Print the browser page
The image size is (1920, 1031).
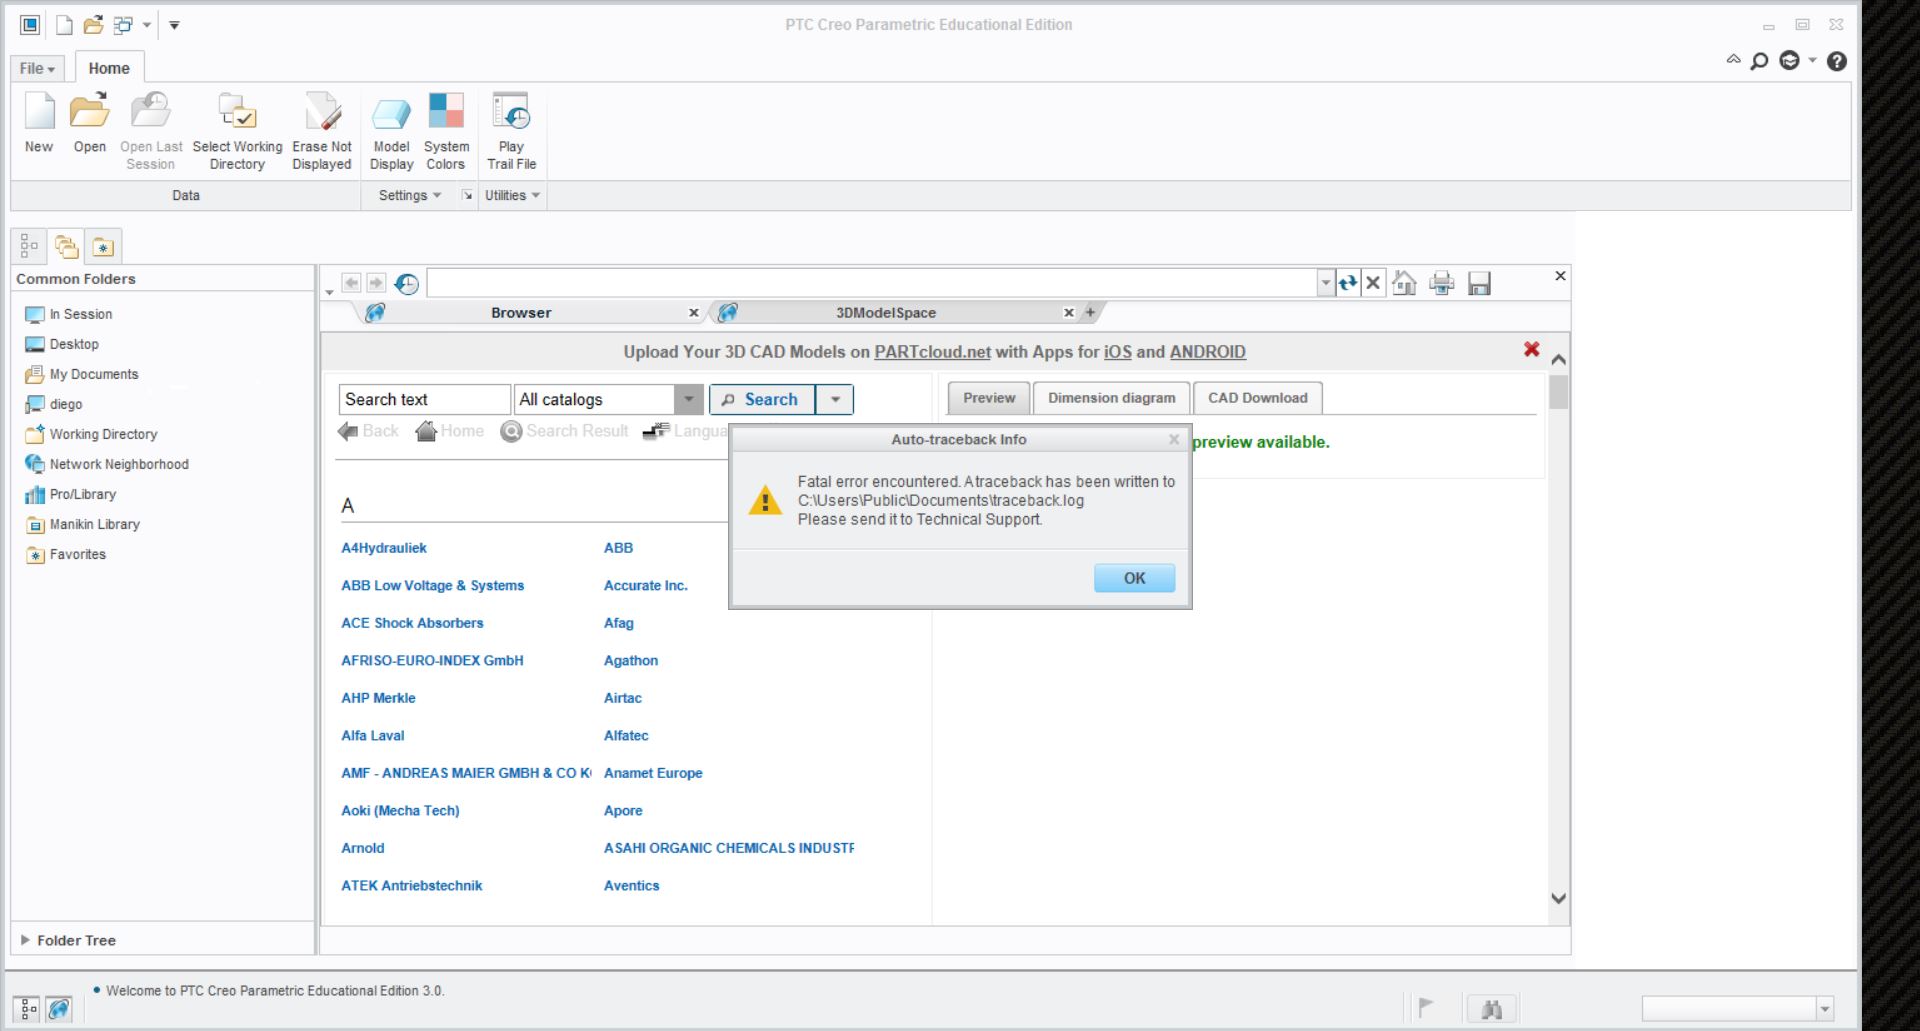click(1441, 283)
